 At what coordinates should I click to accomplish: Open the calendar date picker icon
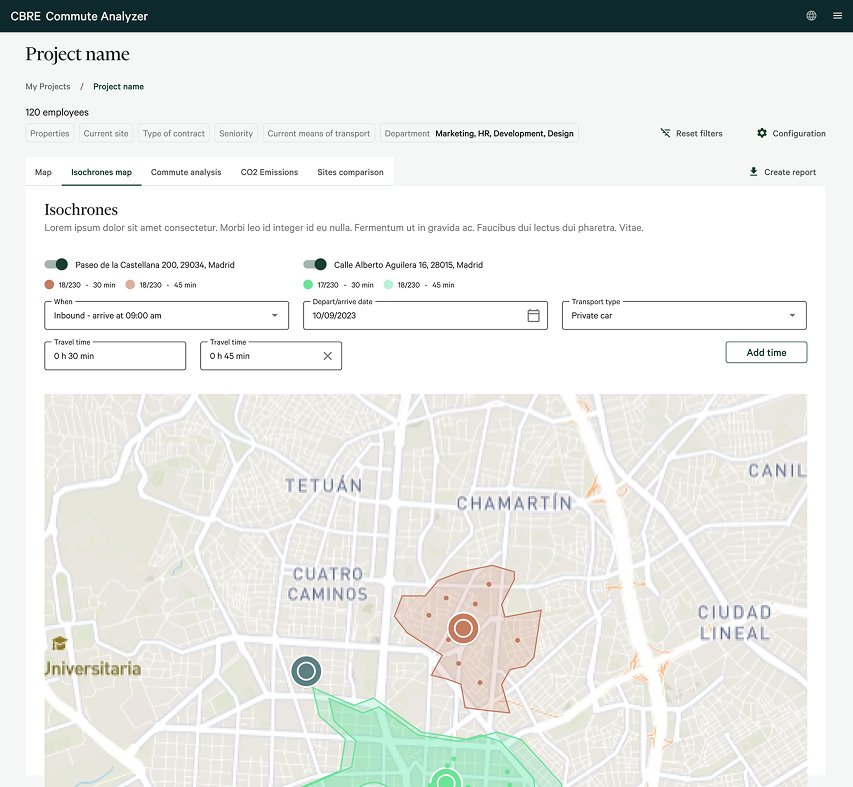(x=534, y=315)
